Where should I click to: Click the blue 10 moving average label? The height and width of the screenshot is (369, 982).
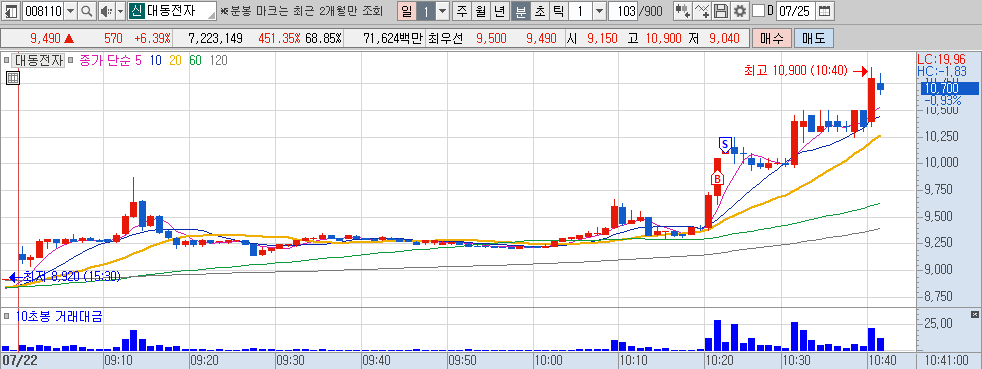coord(155,61)
